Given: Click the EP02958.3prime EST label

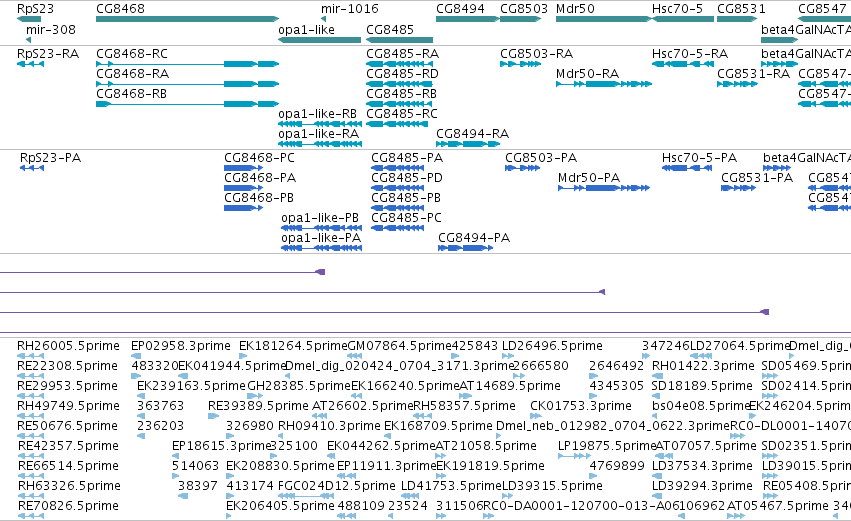Looking at the screenshot, I should pos(181,346).
